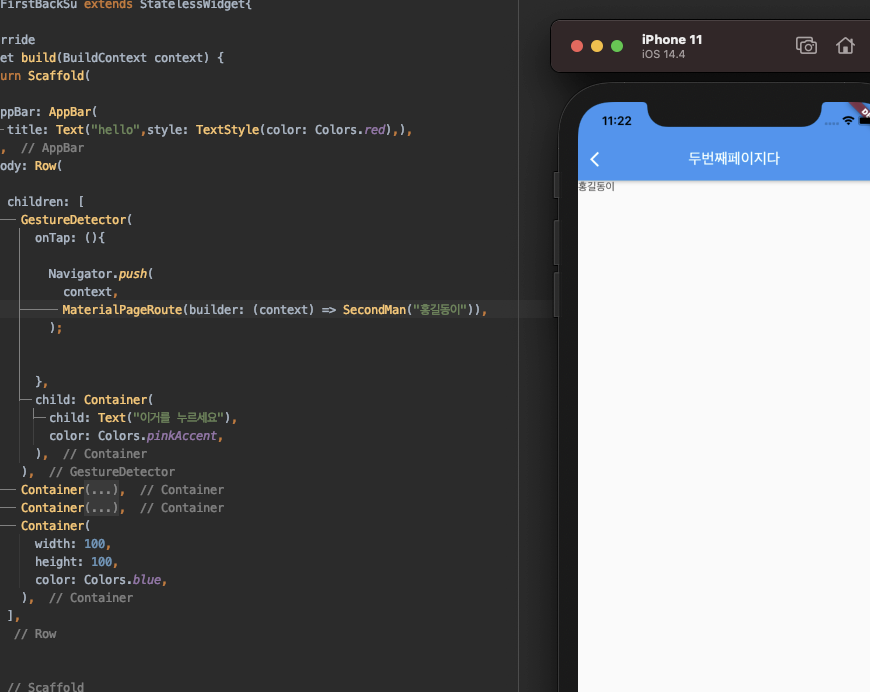Click the AppBar( constructor in code
This screenshot has width=870, height=692.
73,112
